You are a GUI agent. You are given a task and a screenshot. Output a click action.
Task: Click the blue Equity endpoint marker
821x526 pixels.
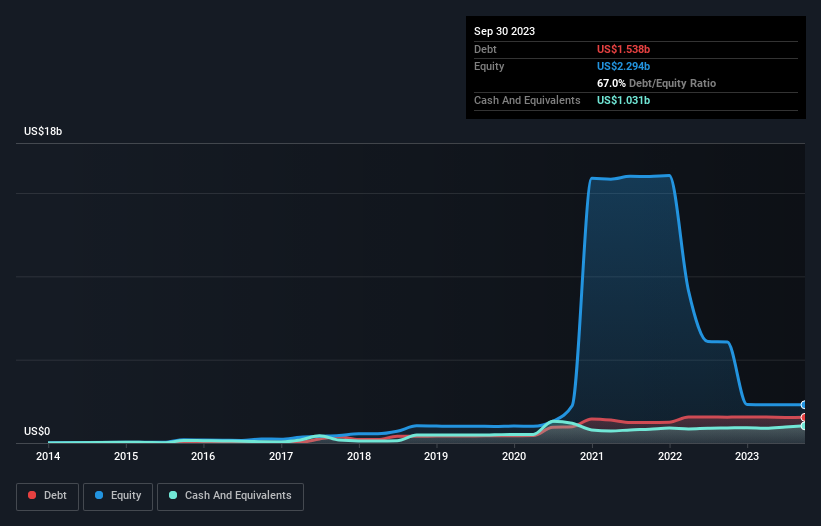tap(804, 405)
